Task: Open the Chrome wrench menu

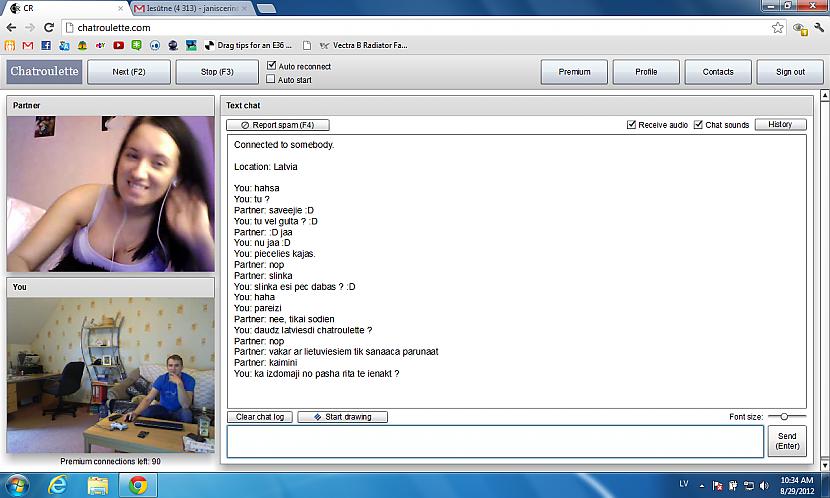Action: point(819,28)
